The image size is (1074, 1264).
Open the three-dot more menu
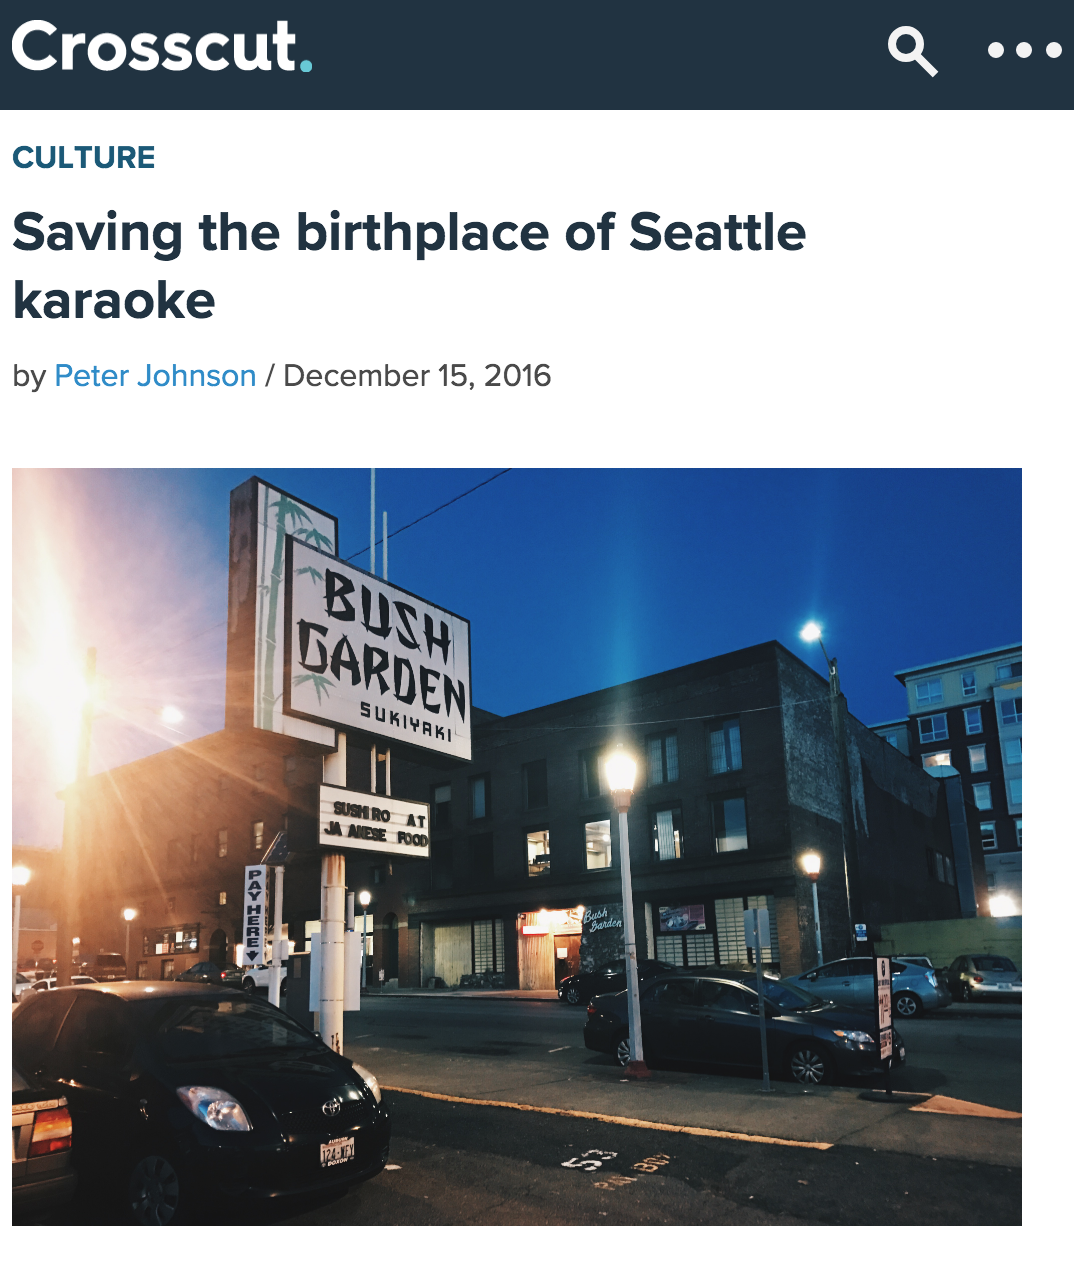[x=1024, y=50]
